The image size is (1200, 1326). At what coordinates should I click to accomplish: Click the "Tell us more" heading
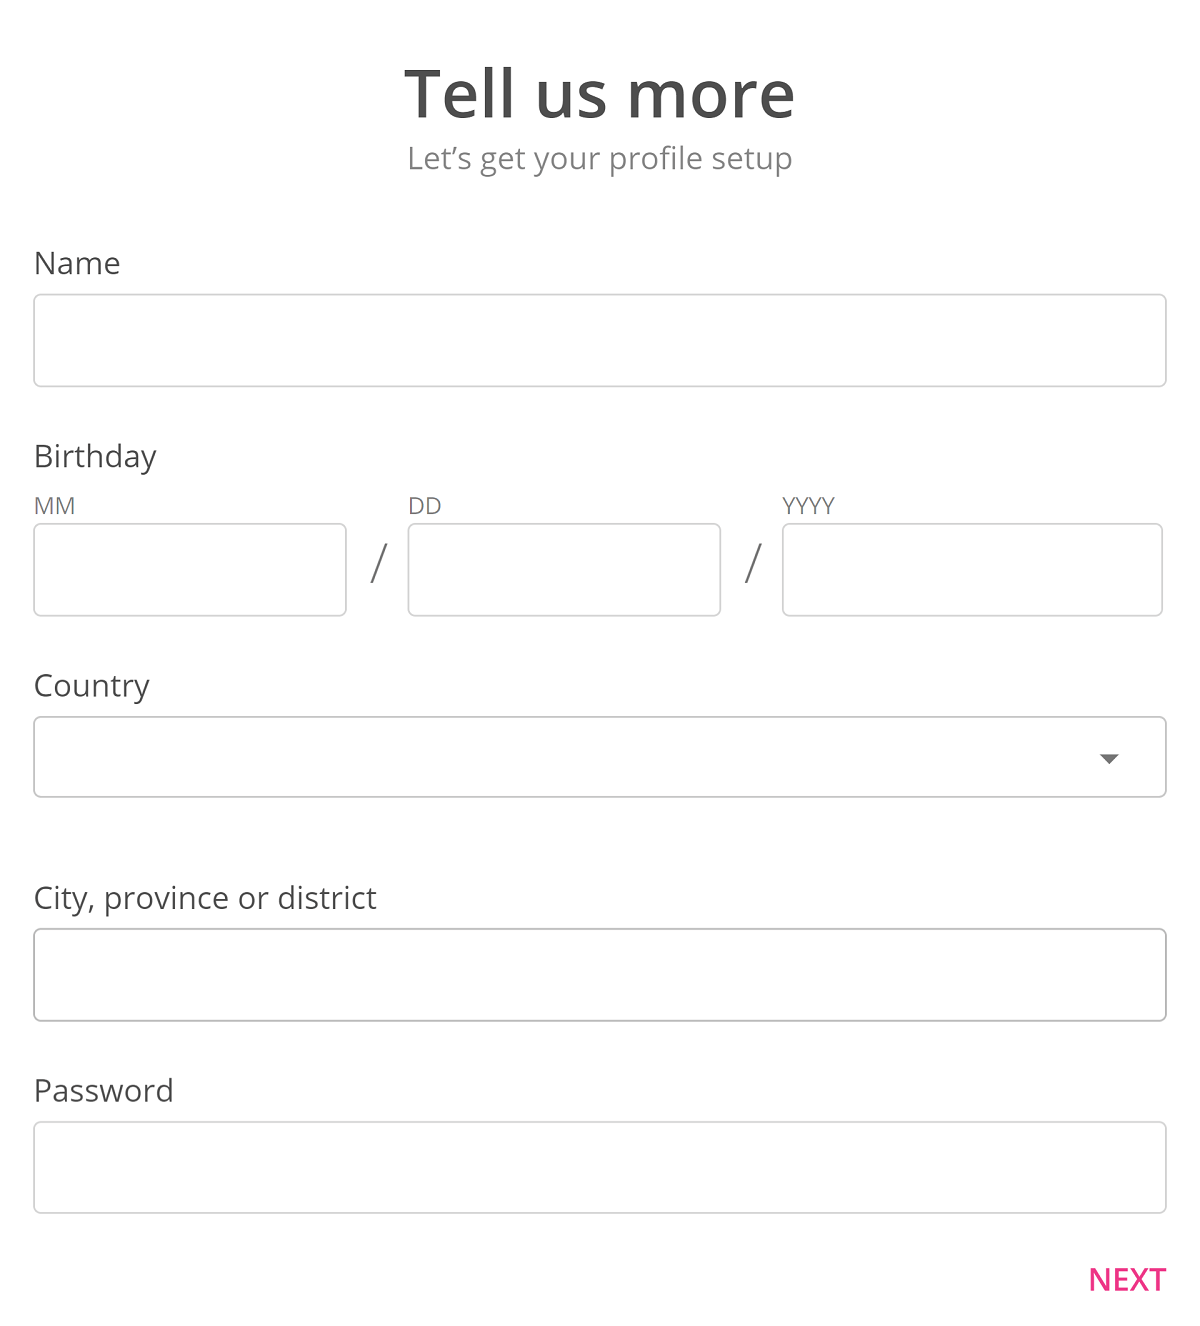600,94
